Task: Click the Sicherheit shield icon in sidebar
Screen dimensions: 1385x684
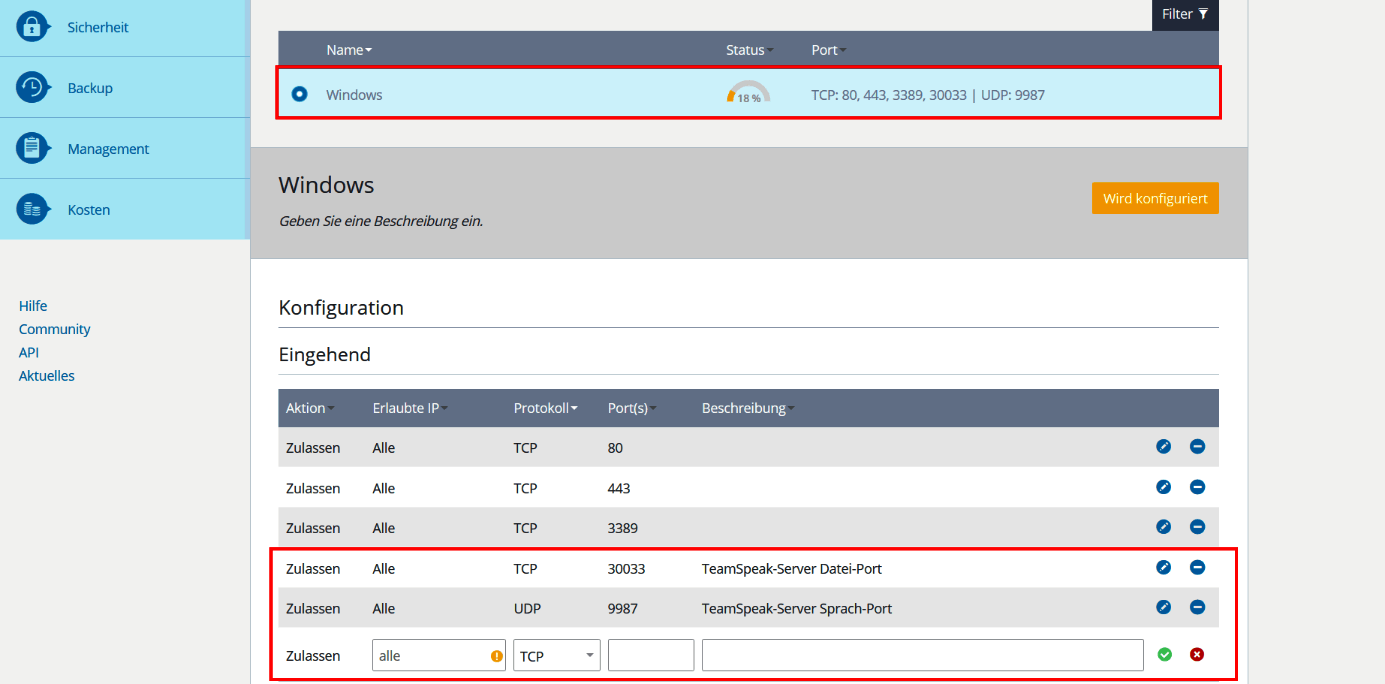Action: coord(31,26)
